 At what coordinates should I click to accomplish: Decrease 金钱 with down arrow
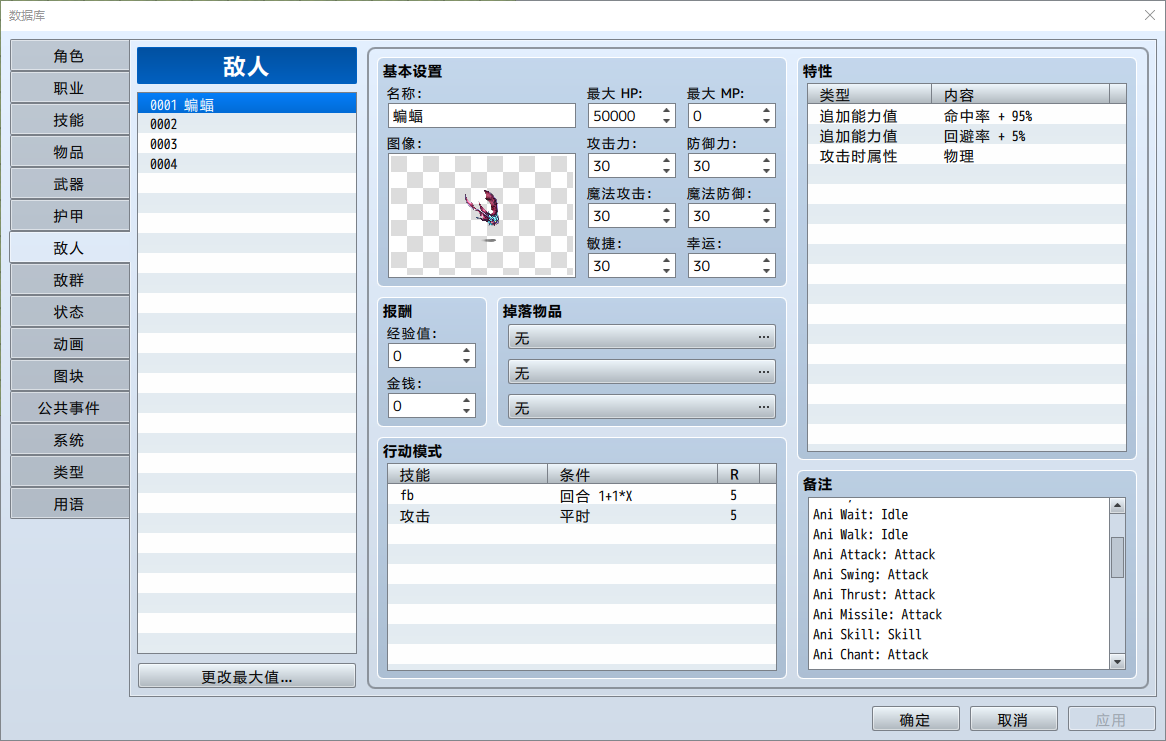tap(466, 411)
